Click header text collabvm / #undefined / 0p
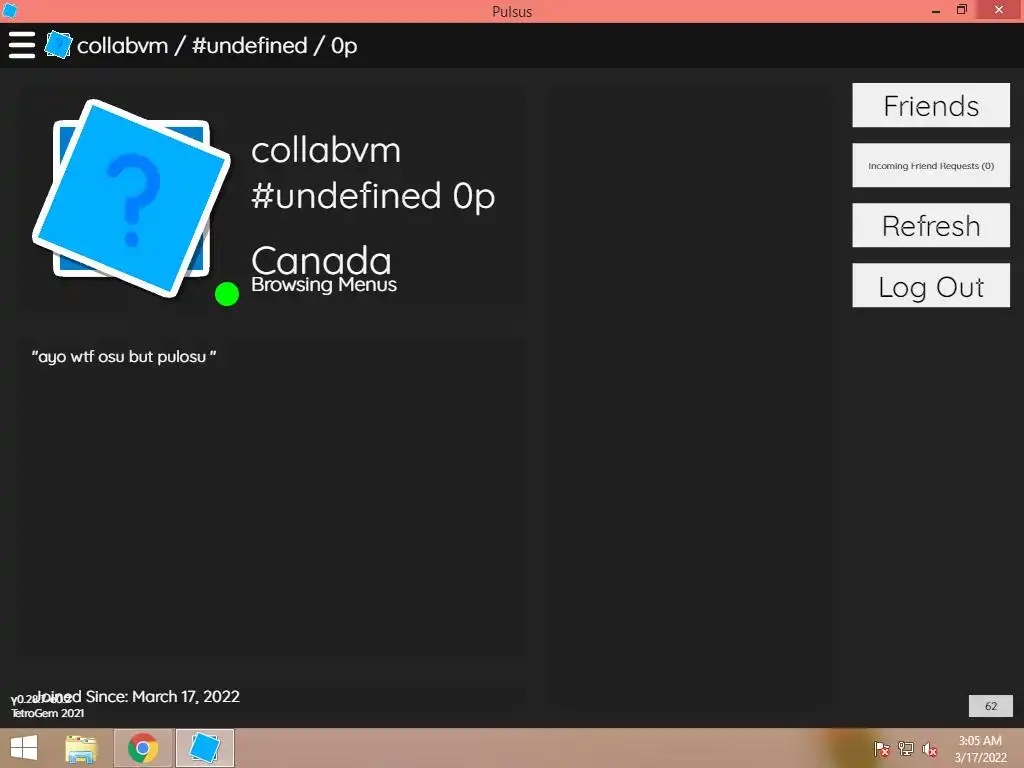Viewport: 1024px width, 768px height. pyautogui.click(x=217, y=46)
